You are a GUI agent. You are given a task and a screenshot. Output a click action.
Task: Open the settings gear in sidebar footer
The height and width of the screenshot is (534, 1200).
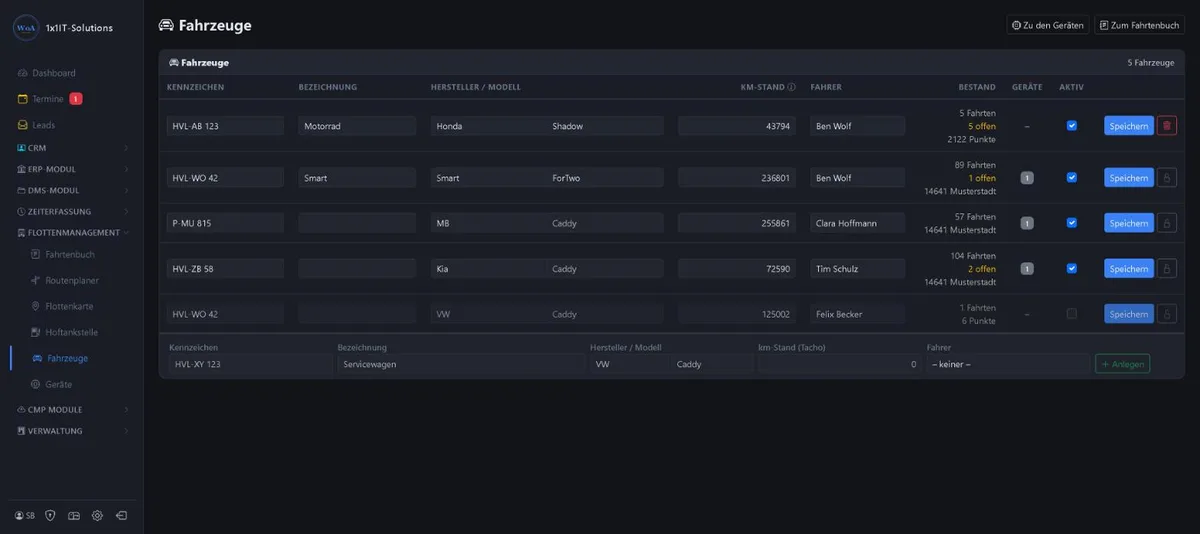[97, 516]
